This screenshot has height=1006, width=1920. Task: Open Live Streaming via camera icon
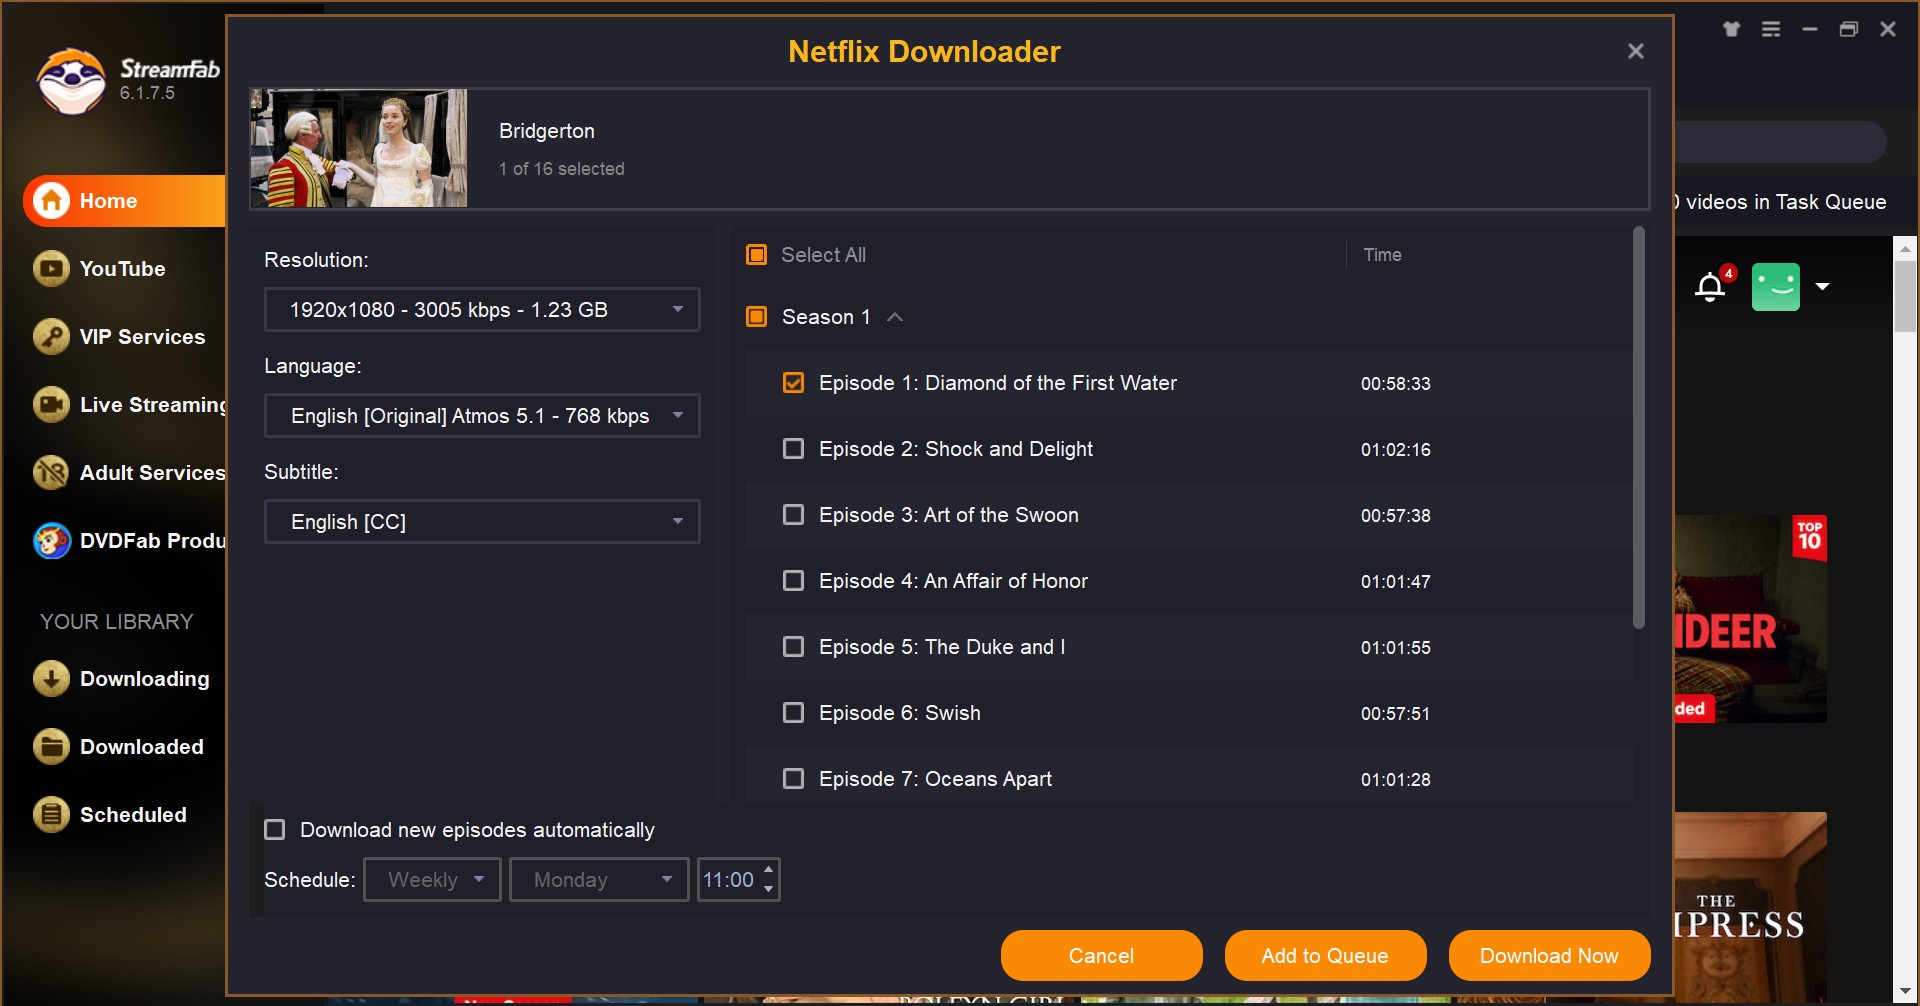[51, 405]
